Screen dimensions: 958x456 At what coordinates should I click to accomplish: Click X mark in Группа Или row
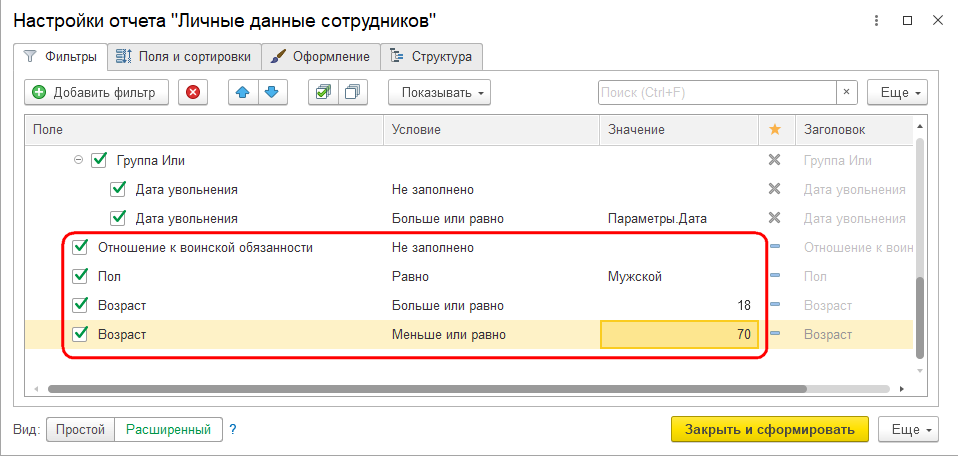click(x=774, y=161)
